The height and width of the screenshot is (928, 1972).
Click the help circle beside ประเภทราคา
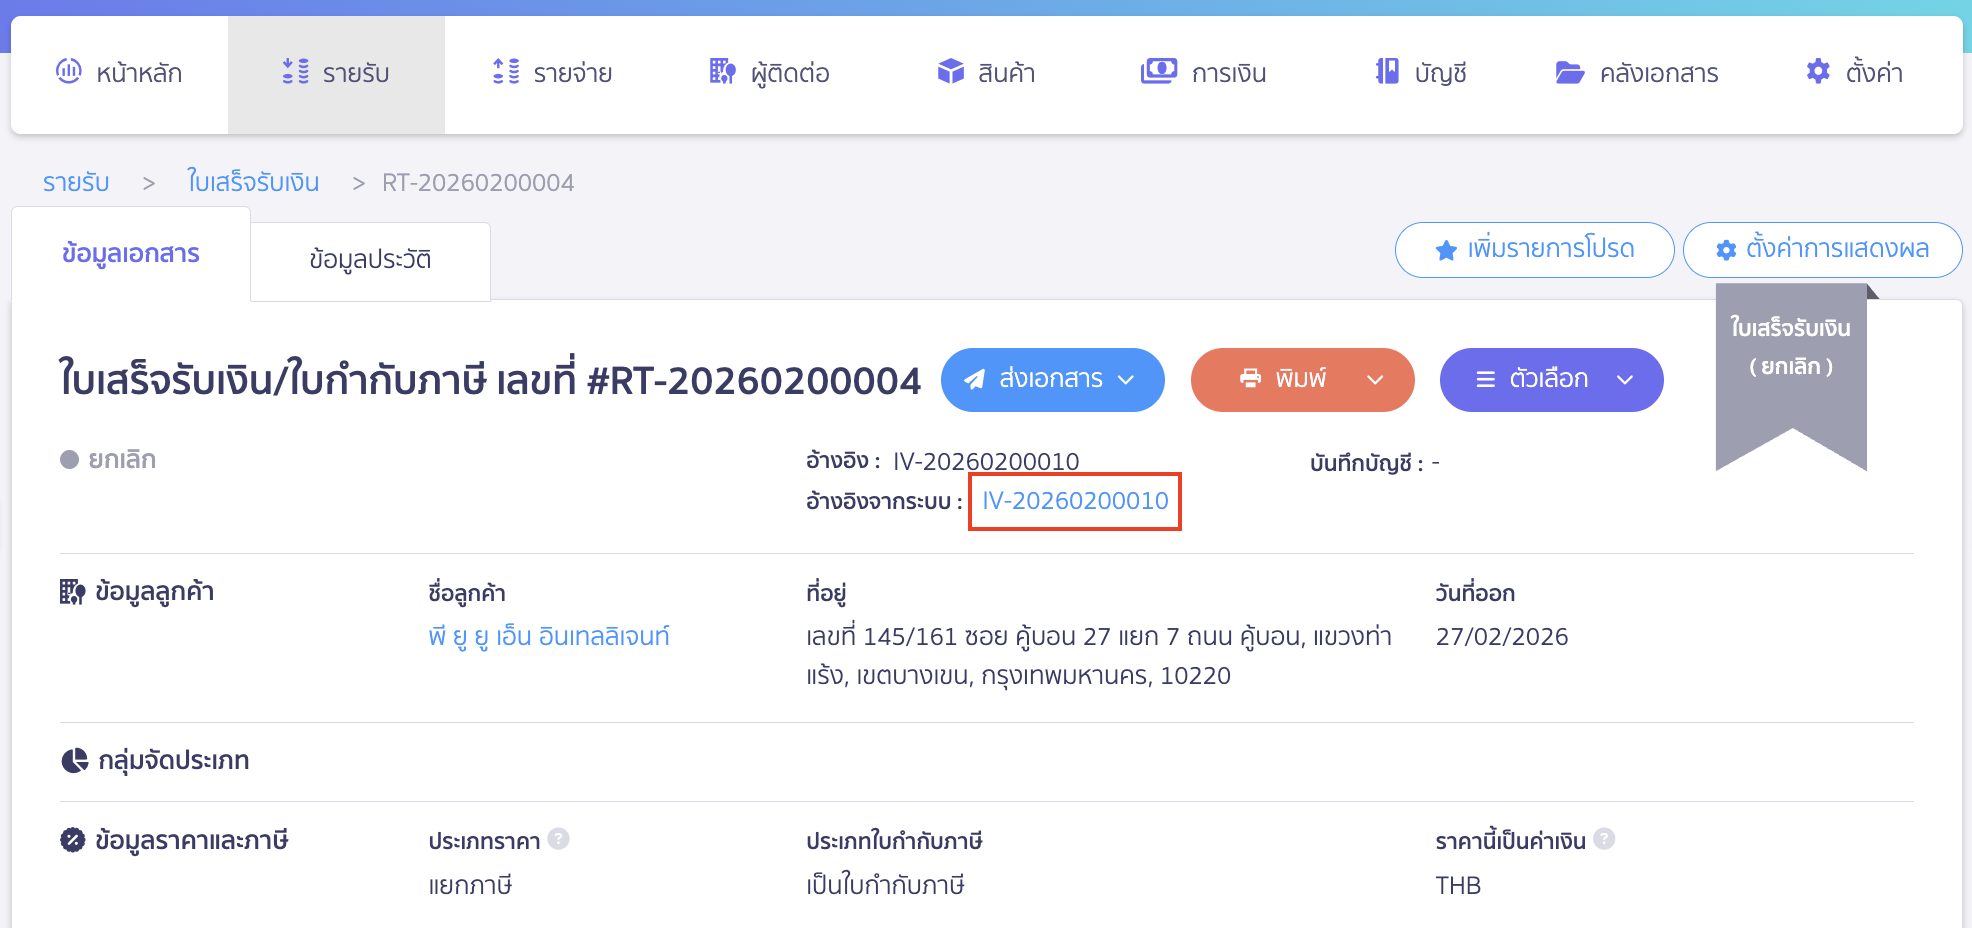[x=560, y=840]
